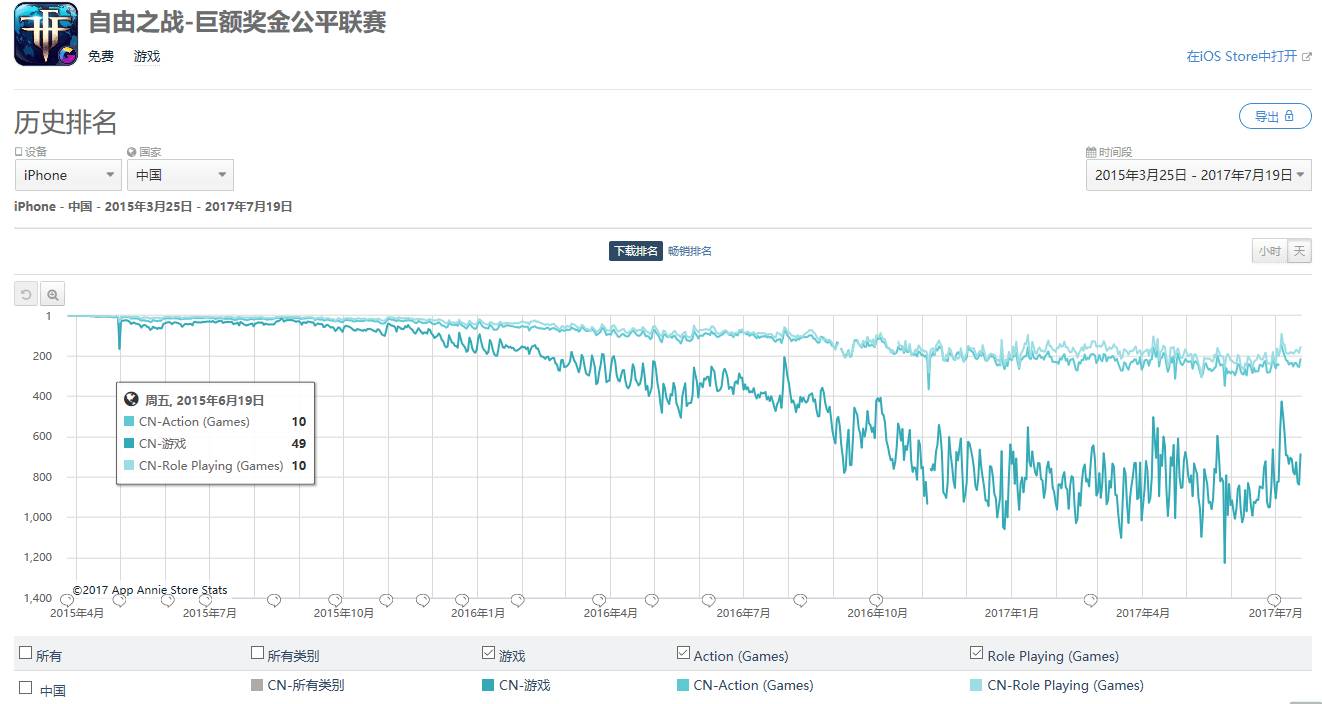1322x704 pixels.
Task: Select the 下载排名 tab
Action: tap(635, 251)
